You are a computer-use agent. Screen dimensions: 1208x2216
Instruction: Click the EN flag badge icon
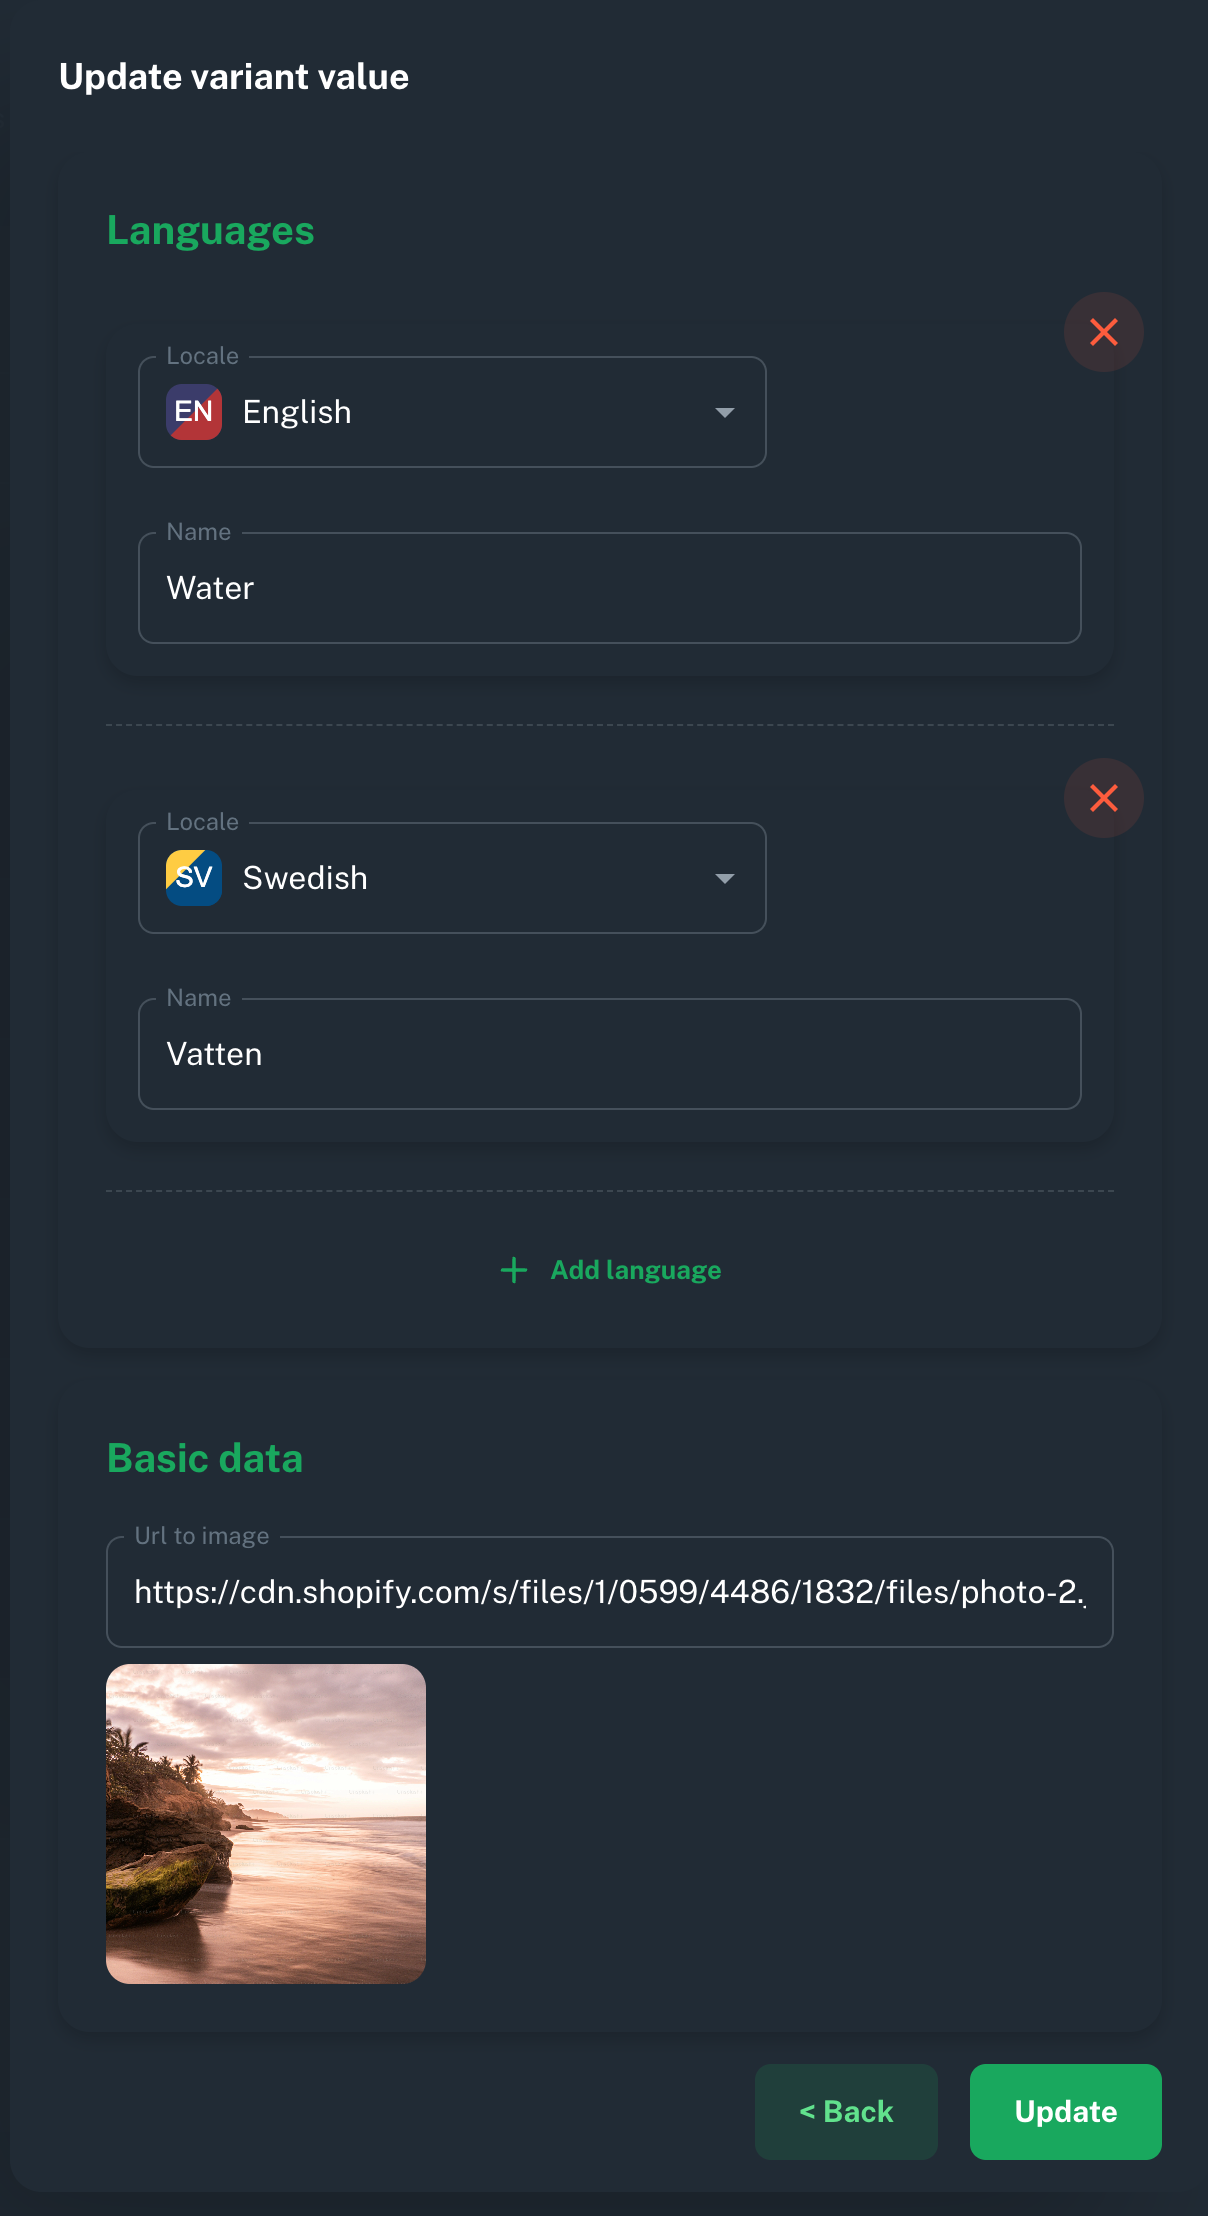193,412
